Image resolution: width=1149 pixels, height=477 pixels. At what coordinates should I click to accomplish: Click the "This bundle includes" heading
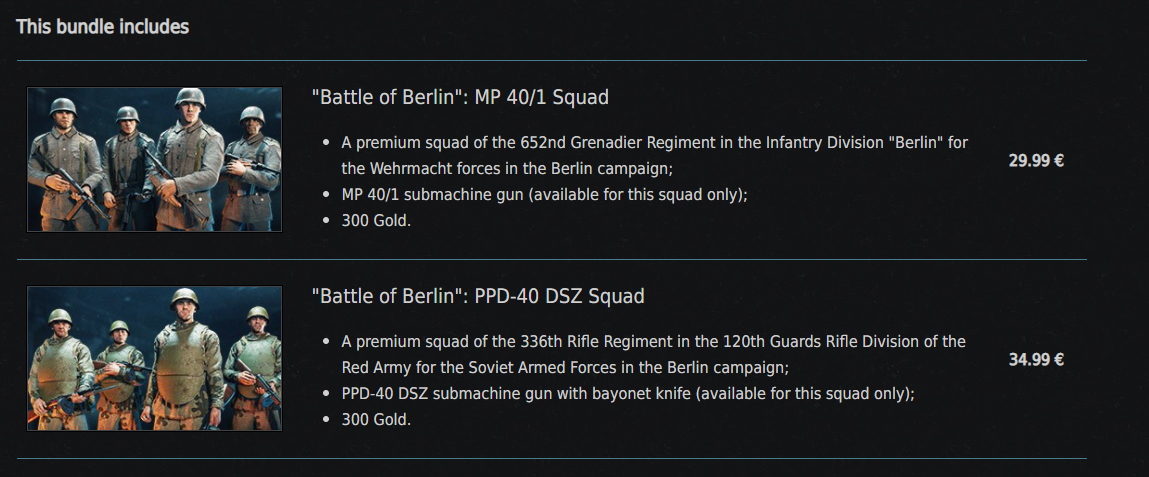102,27
